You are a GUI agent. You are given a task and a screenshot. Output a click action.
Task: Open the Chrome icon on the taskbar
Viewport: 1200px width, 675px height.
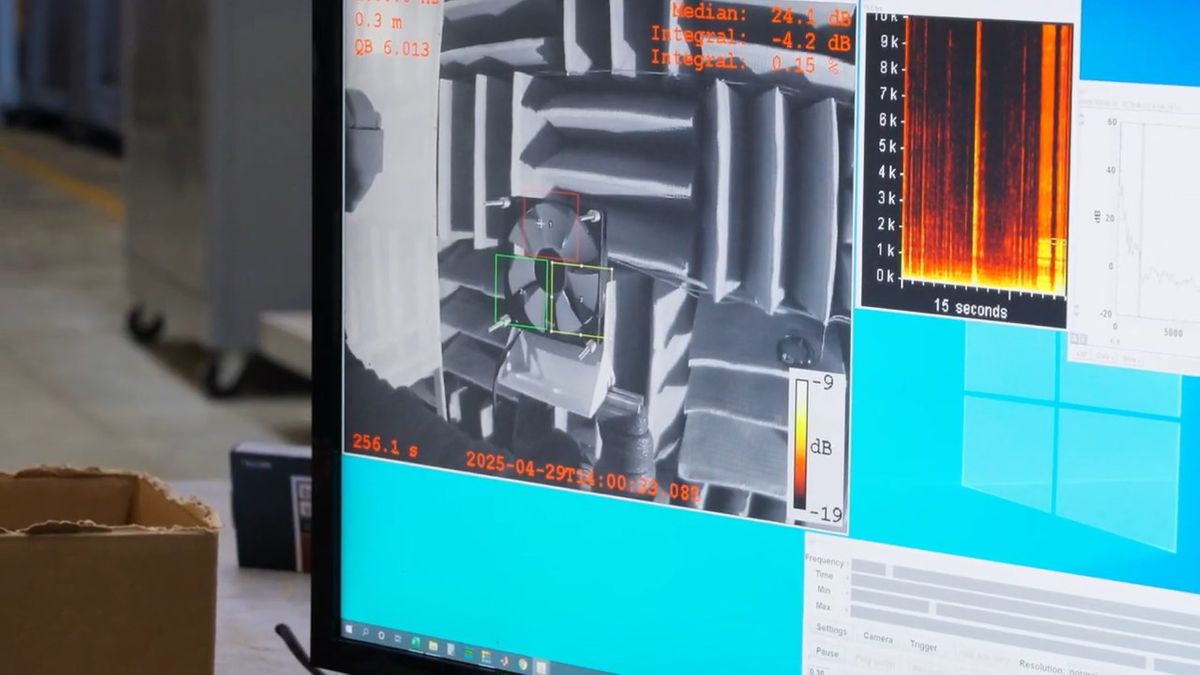522,664
